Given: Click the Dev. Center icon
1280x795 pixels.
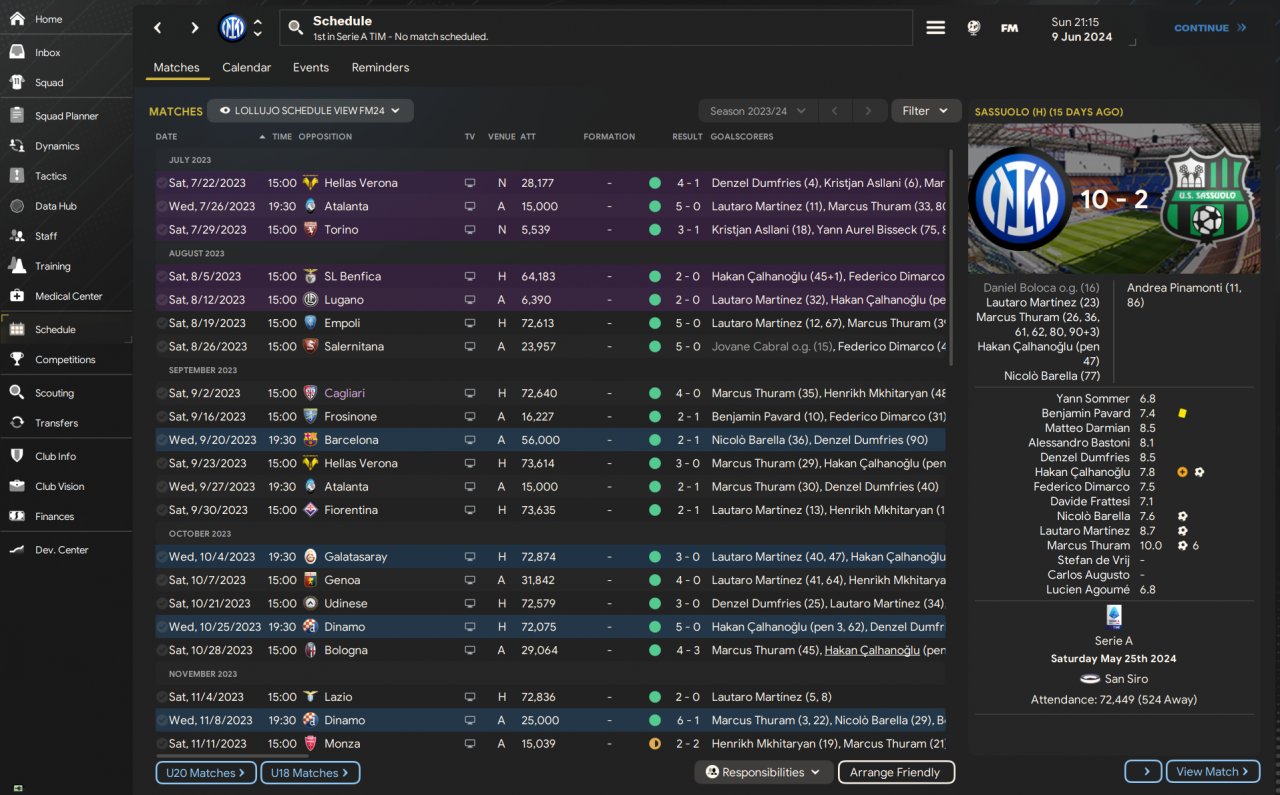Looking at the screenshot, I should [17, 550].
